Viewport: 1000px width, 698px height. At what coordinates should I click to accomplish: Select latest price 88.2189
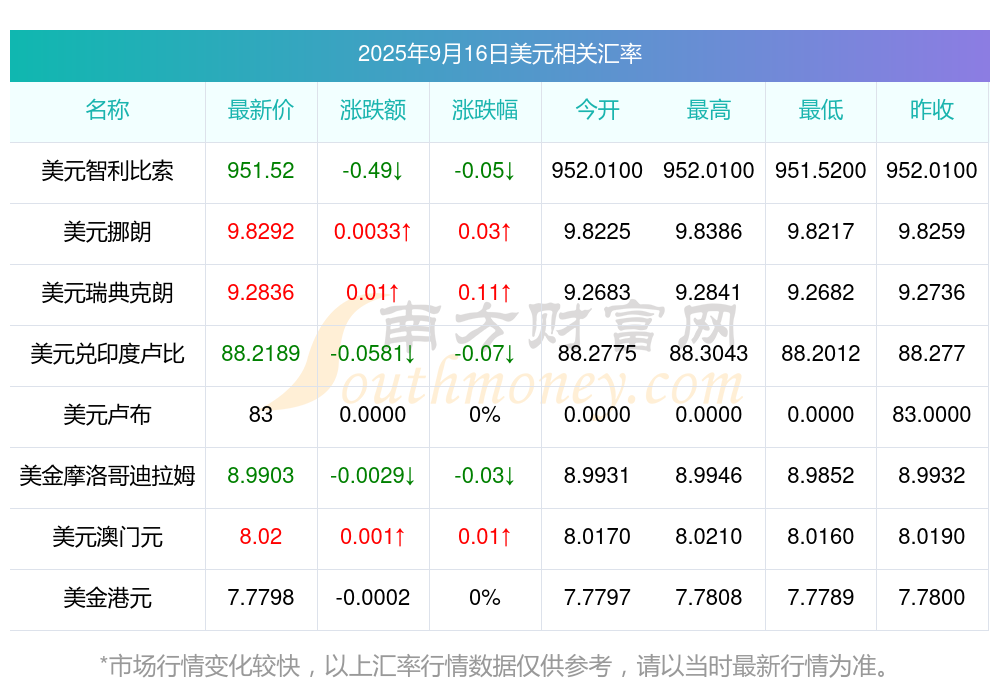(x=261, y=353)
